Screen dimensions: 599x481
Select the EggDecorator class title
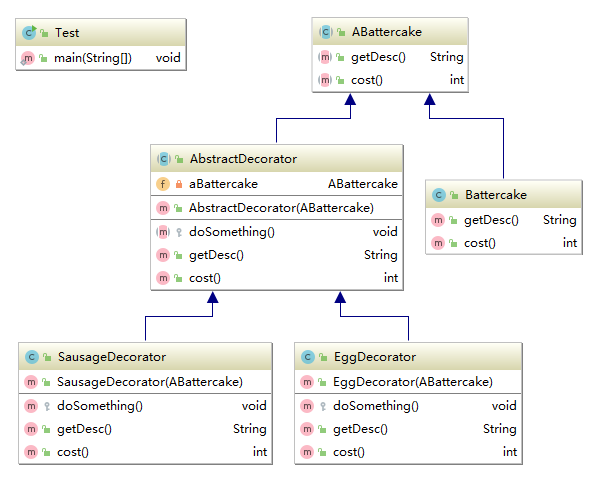pyautogui.click(x=375, y=357)
